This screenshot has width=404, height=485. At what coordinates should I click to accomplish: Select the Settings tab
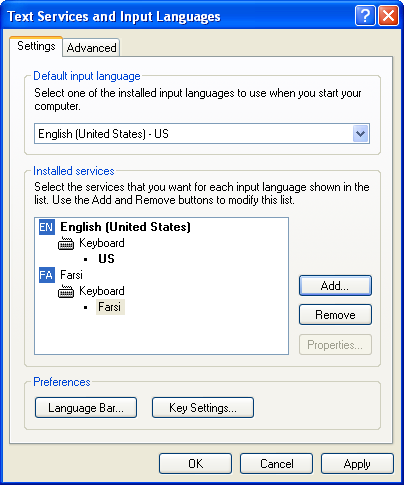pyautogui.click(x=36, y=46)
